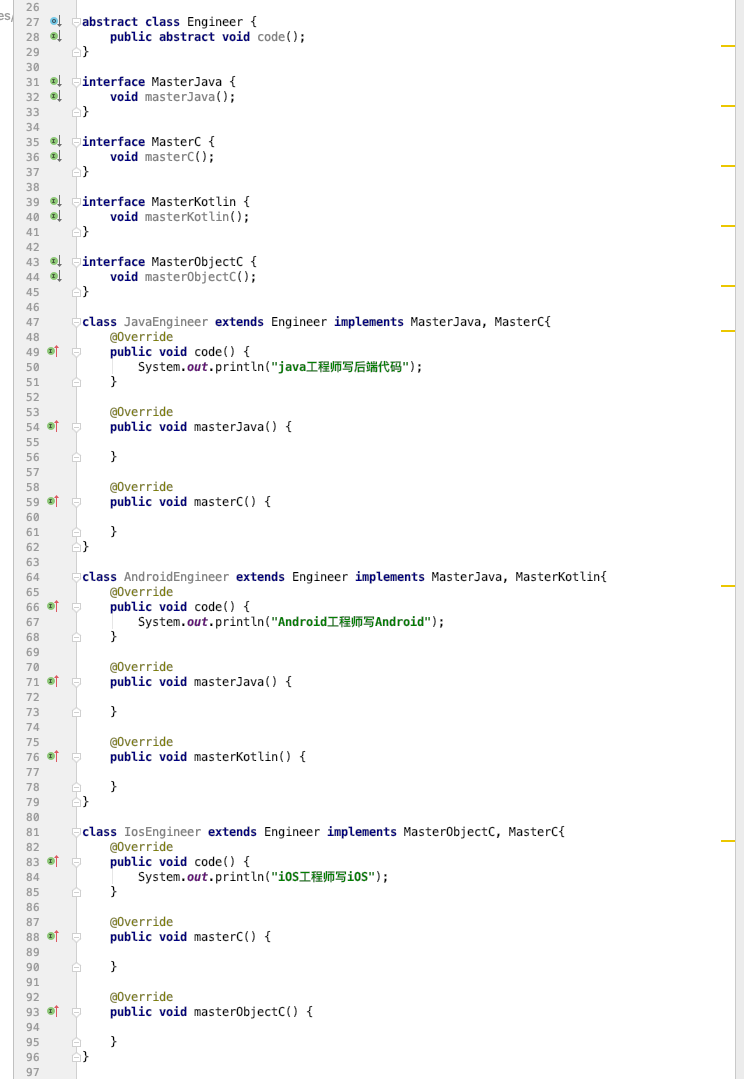Click the gutter icon beside void masterObjectC() in the interface
This screenshot has height=1079, width=744.
55,276
